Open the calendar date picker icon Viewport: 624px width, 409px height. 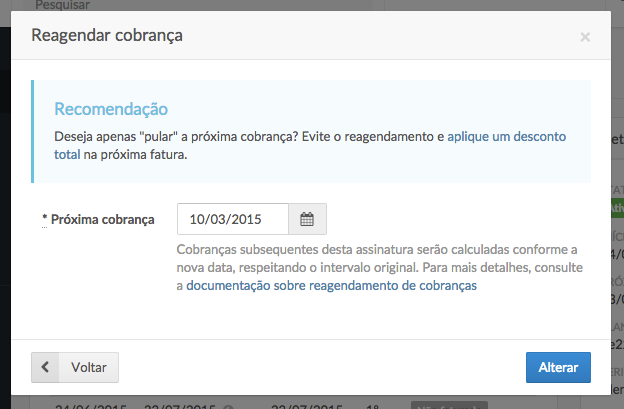[x=307, y=219]
